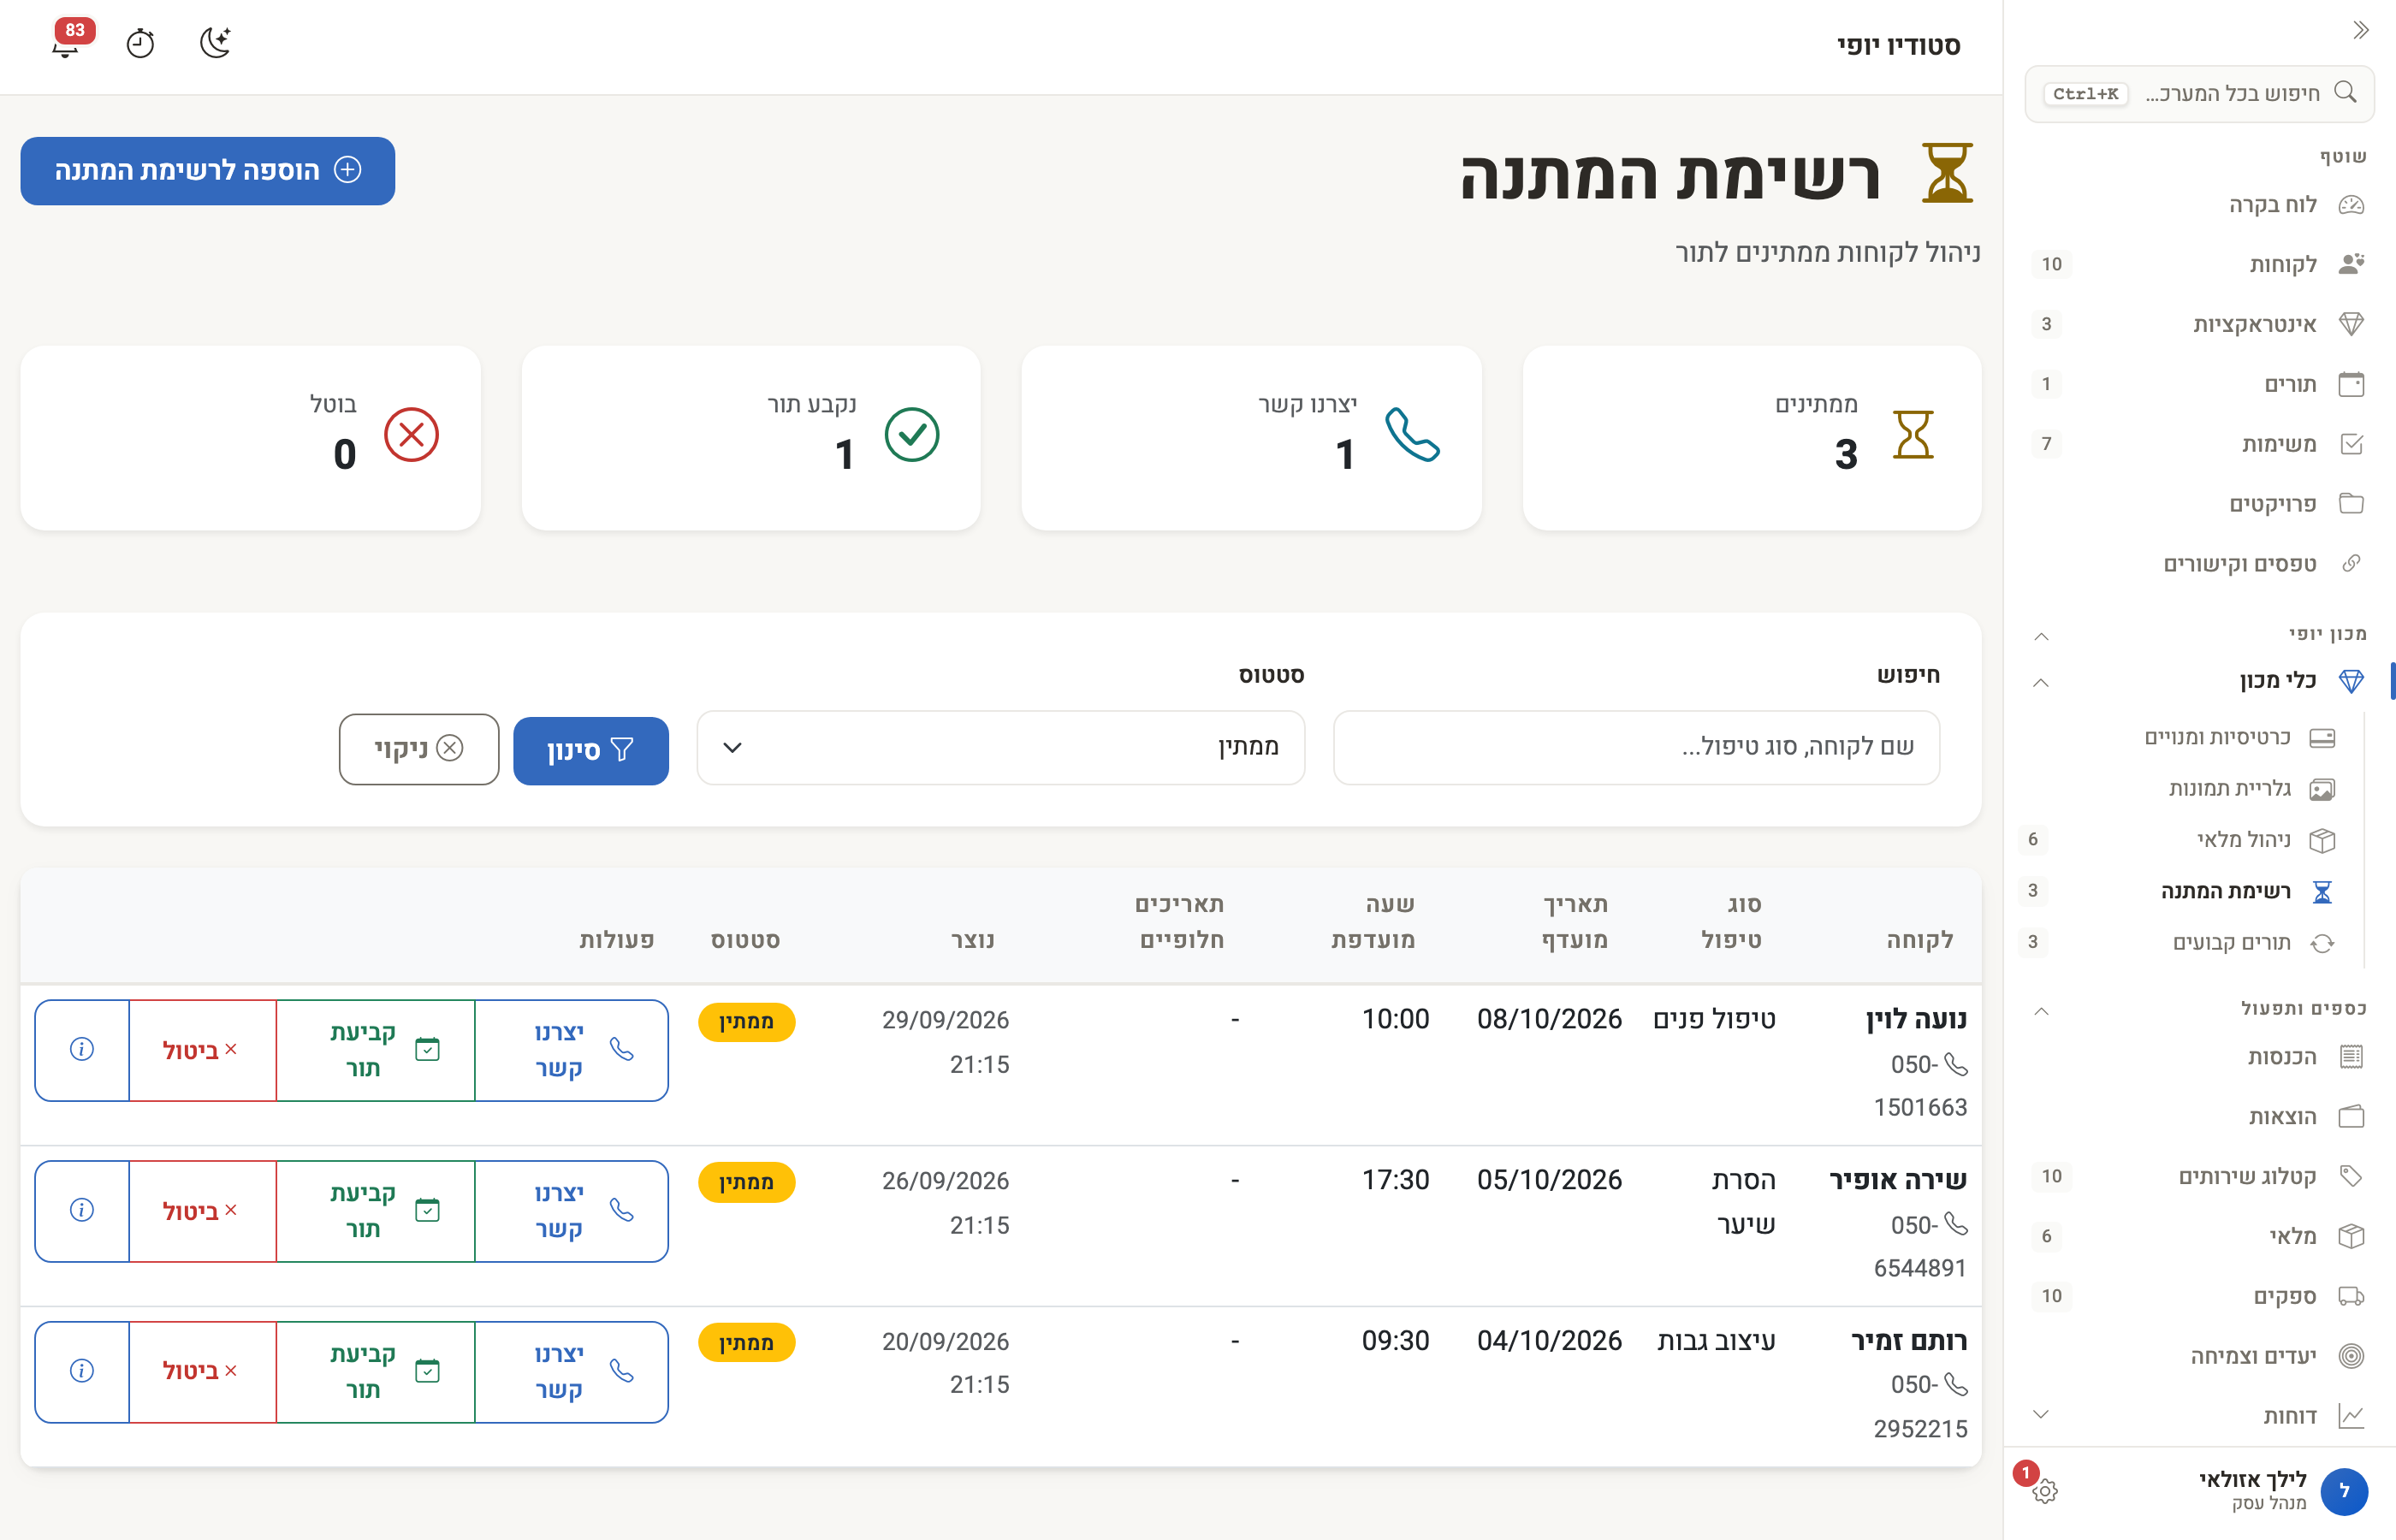Open ספקים truck item in sidebar

[x=2199, y=1296]
